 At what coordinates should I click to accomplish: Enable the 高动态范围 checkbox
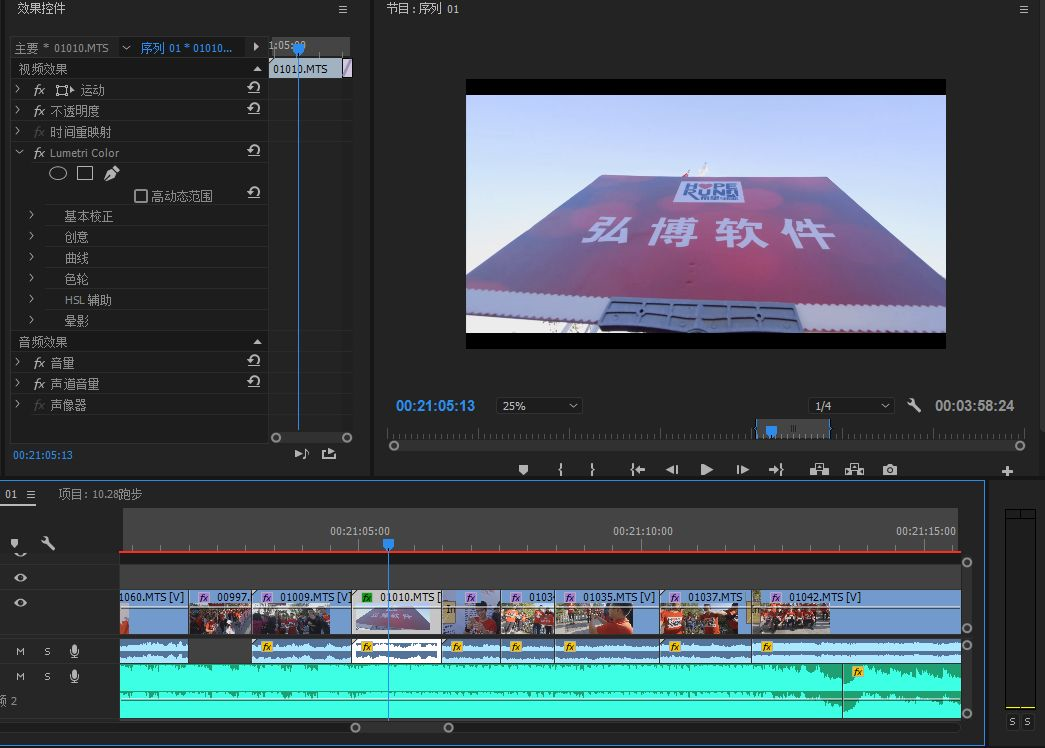tap(141, 196)
